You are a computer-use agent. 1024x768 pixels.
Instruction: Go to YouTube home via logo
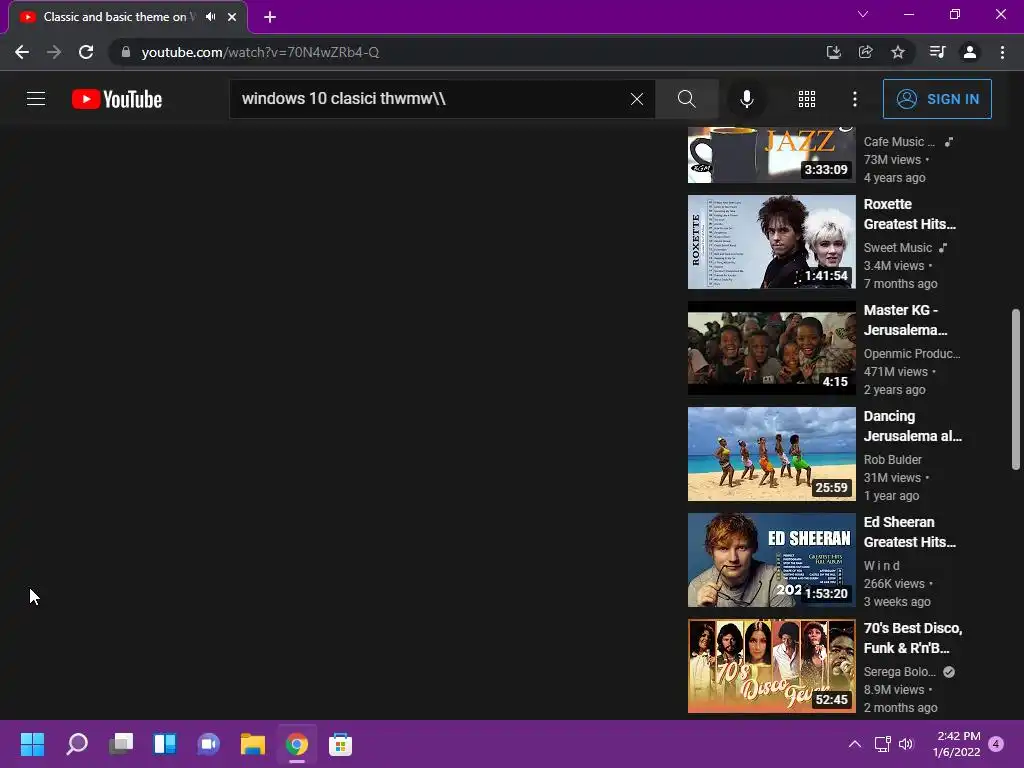[117, 99]
